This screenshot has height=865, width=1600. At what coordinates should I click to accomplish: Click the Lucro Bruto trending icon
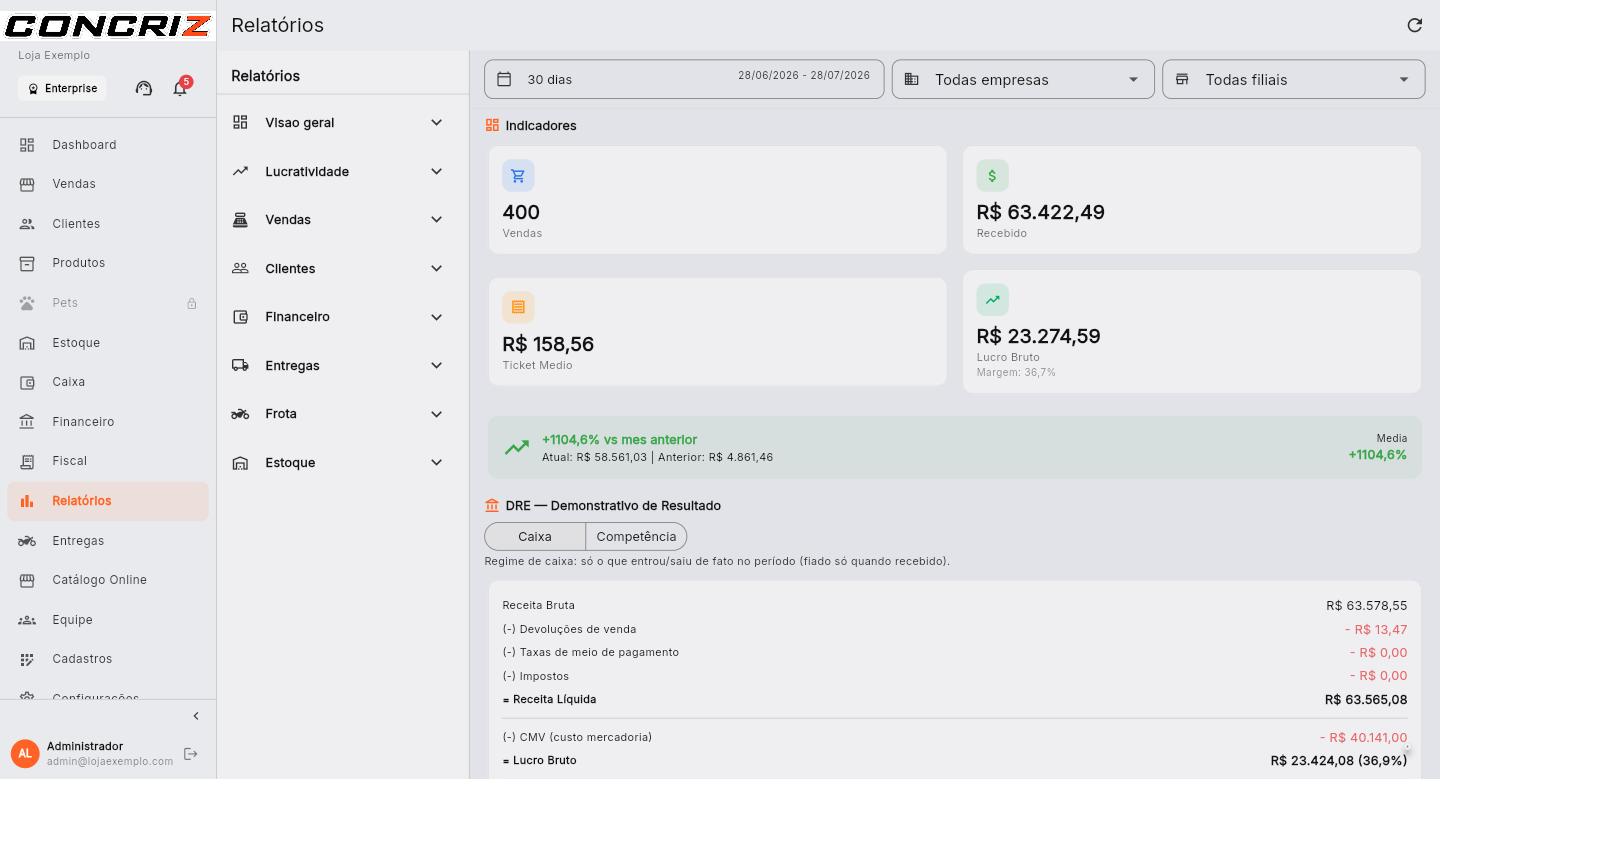click(992, 300)
